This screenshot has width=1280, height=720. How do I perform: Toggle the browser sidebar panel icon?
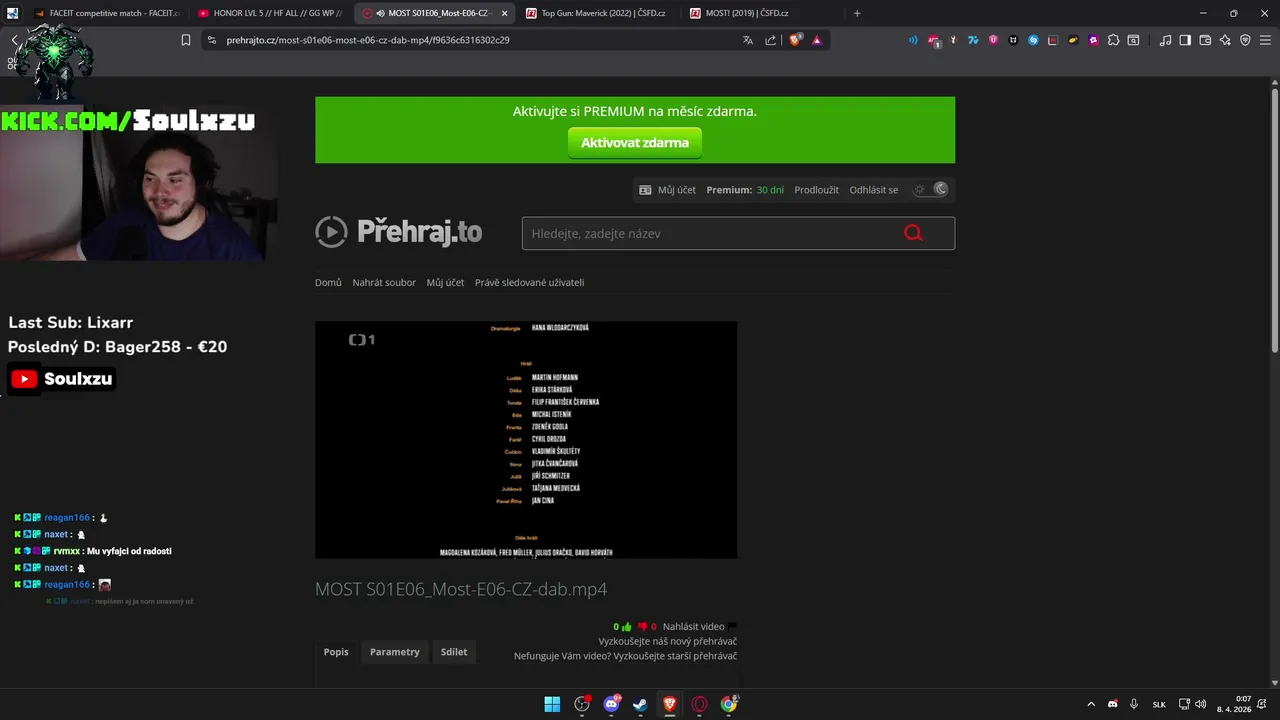click(1185, 40)
